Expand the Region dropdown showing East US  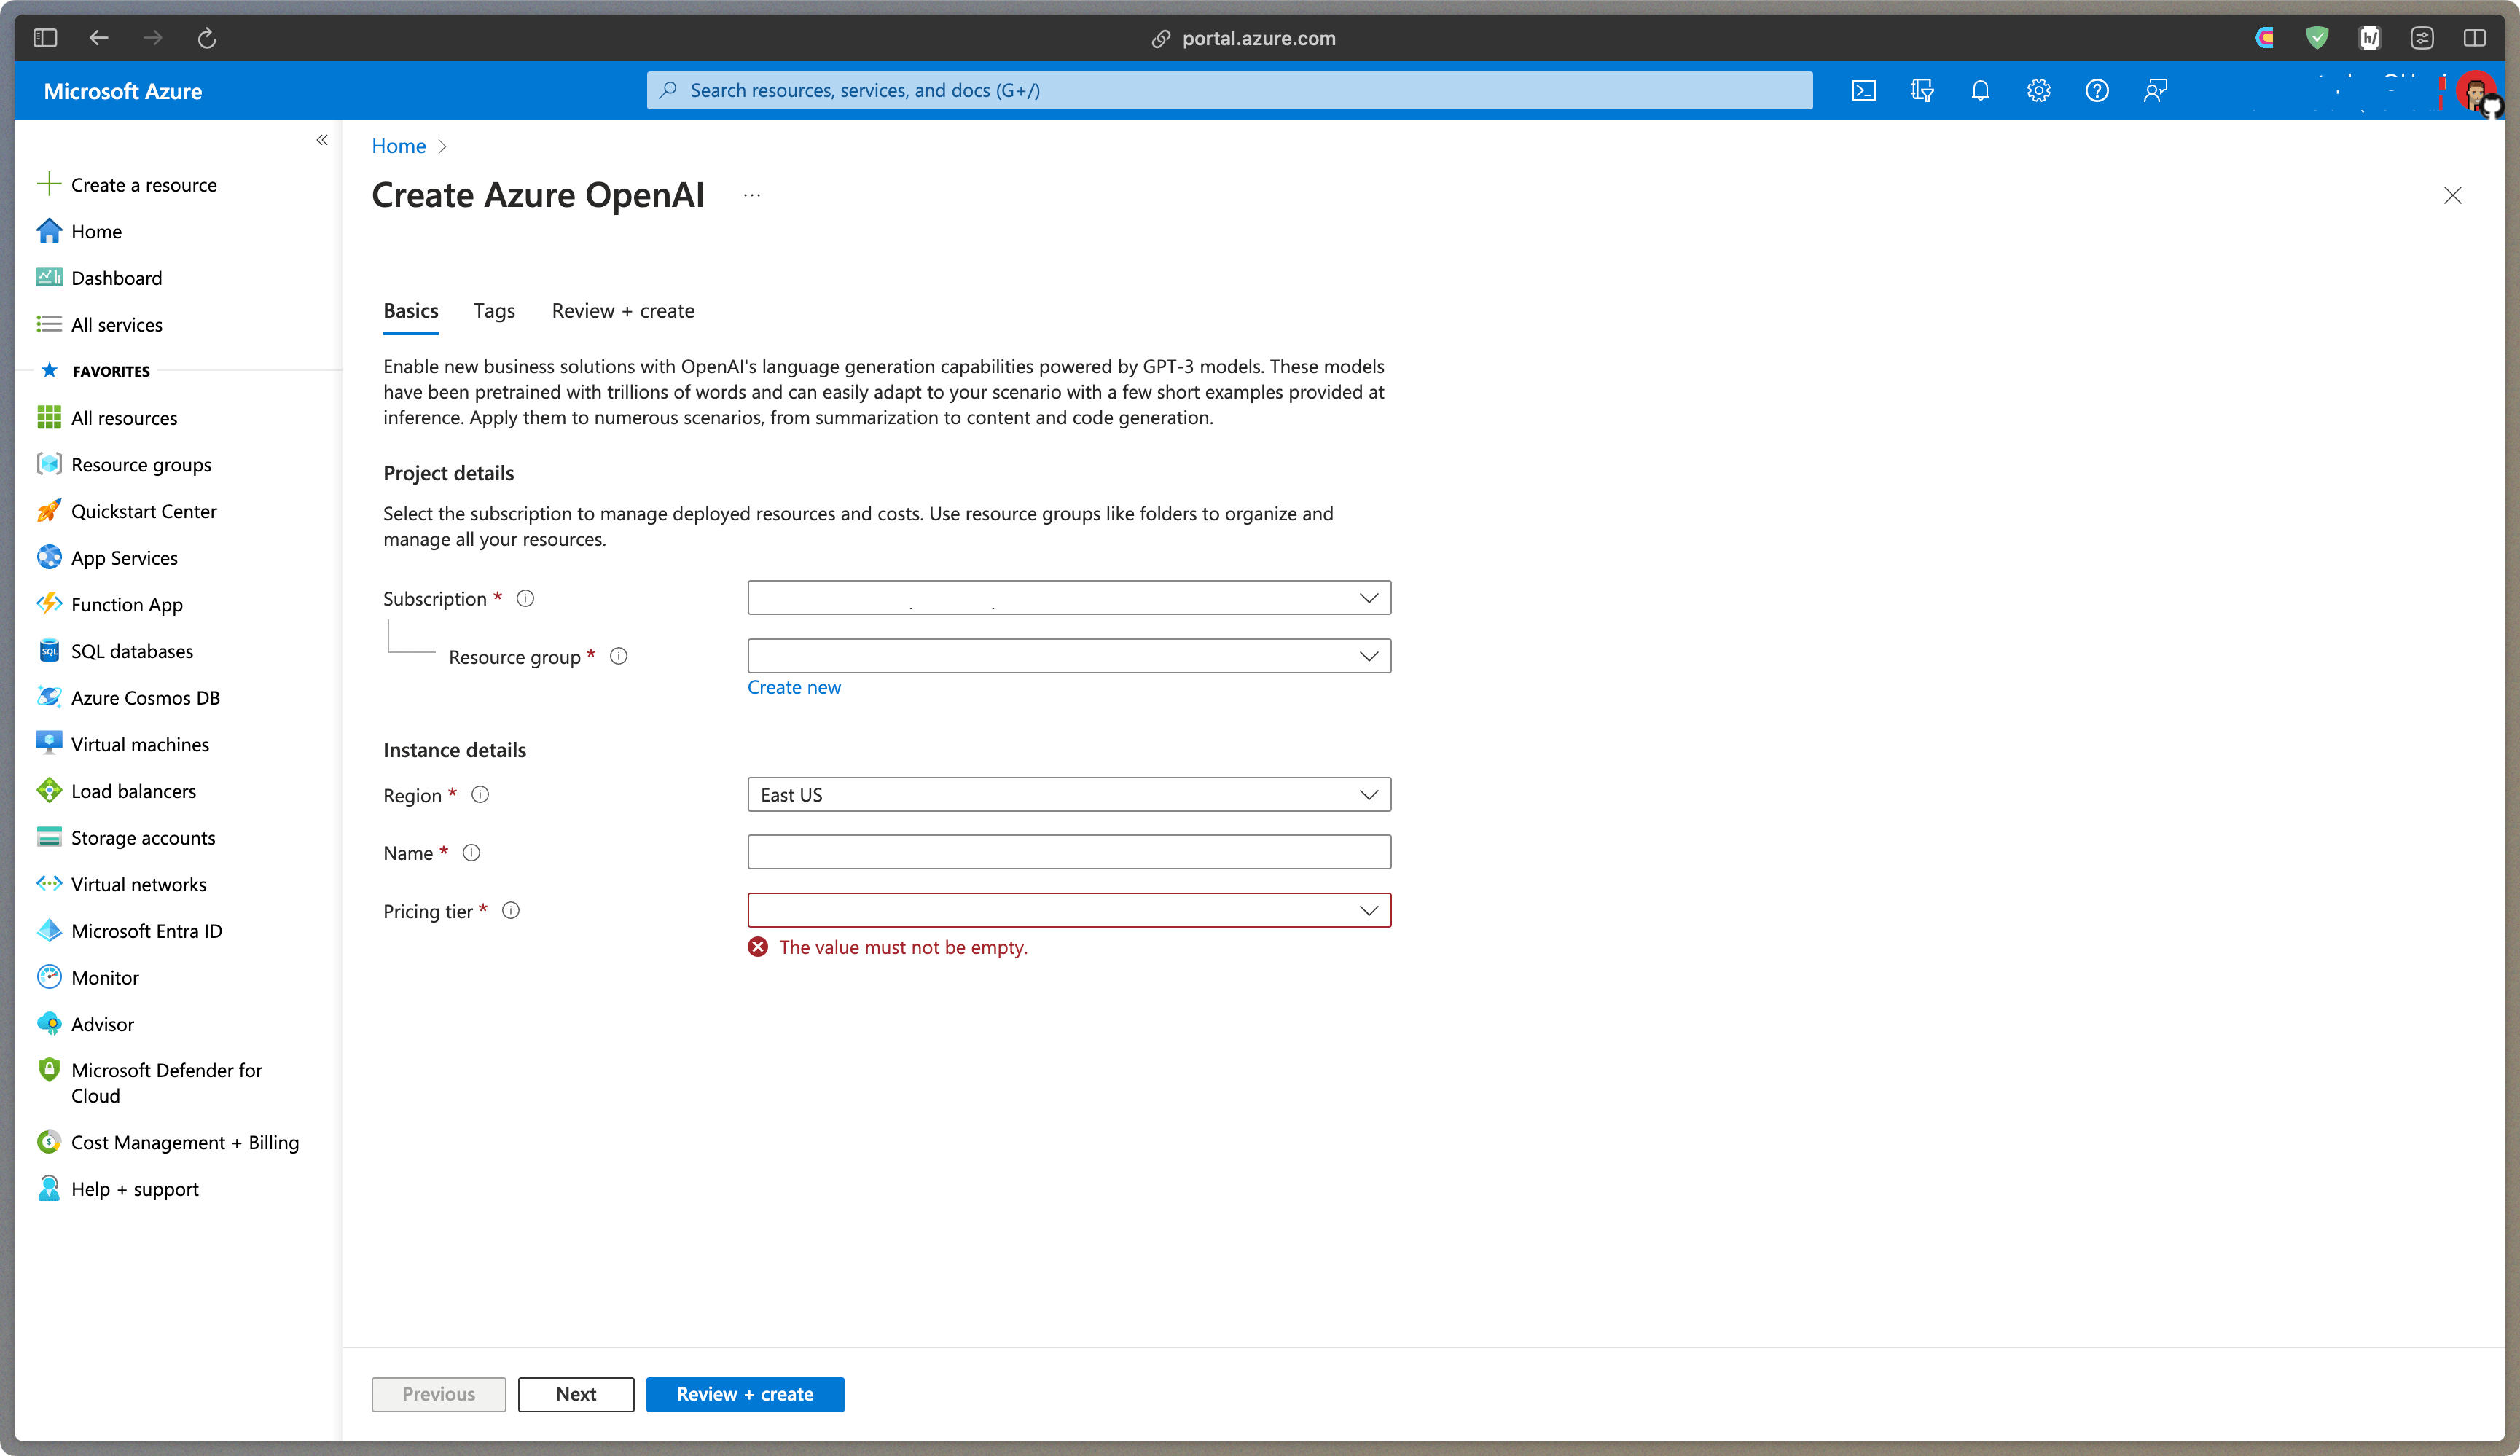point(1068,795)
